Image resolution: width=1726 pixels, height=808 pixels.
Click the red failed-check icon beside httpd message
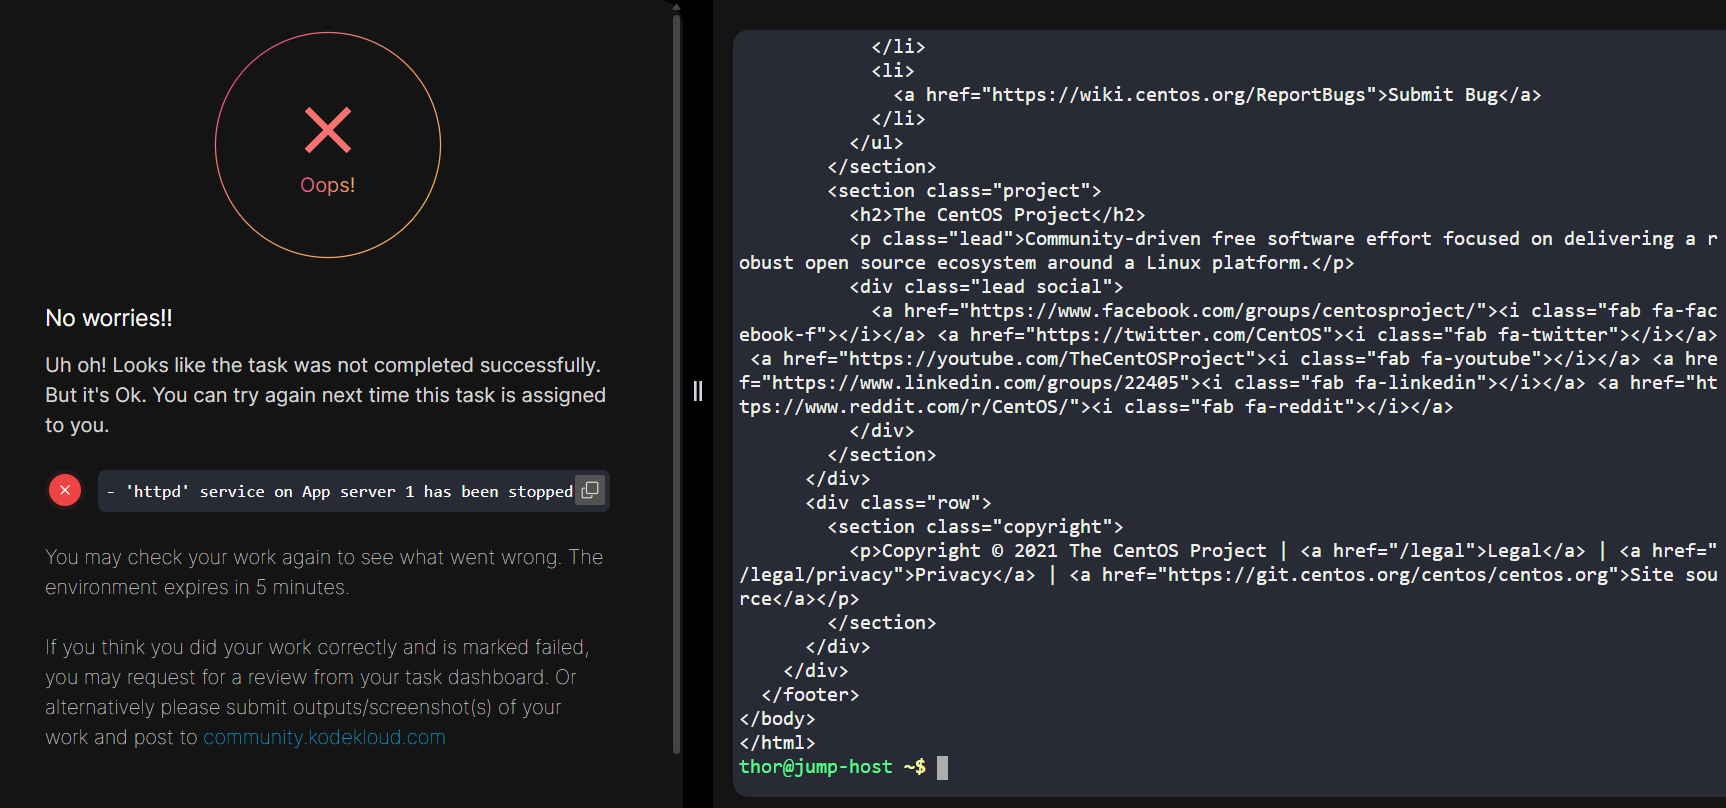point(65,490)
